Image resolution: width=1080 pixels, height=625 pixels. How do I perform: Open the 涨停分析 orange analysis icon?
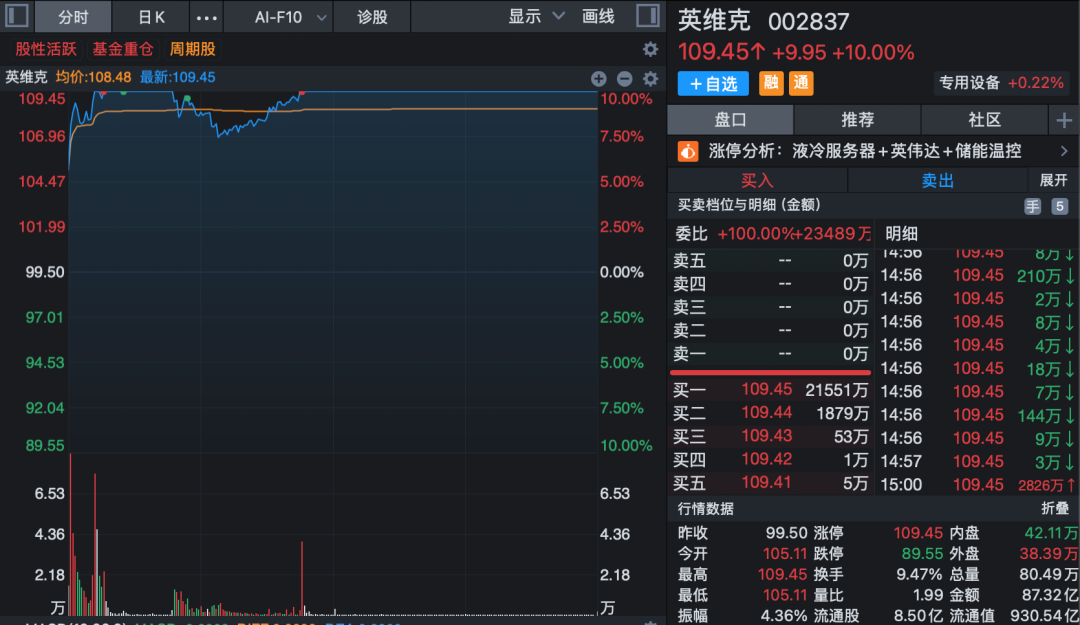685,150
